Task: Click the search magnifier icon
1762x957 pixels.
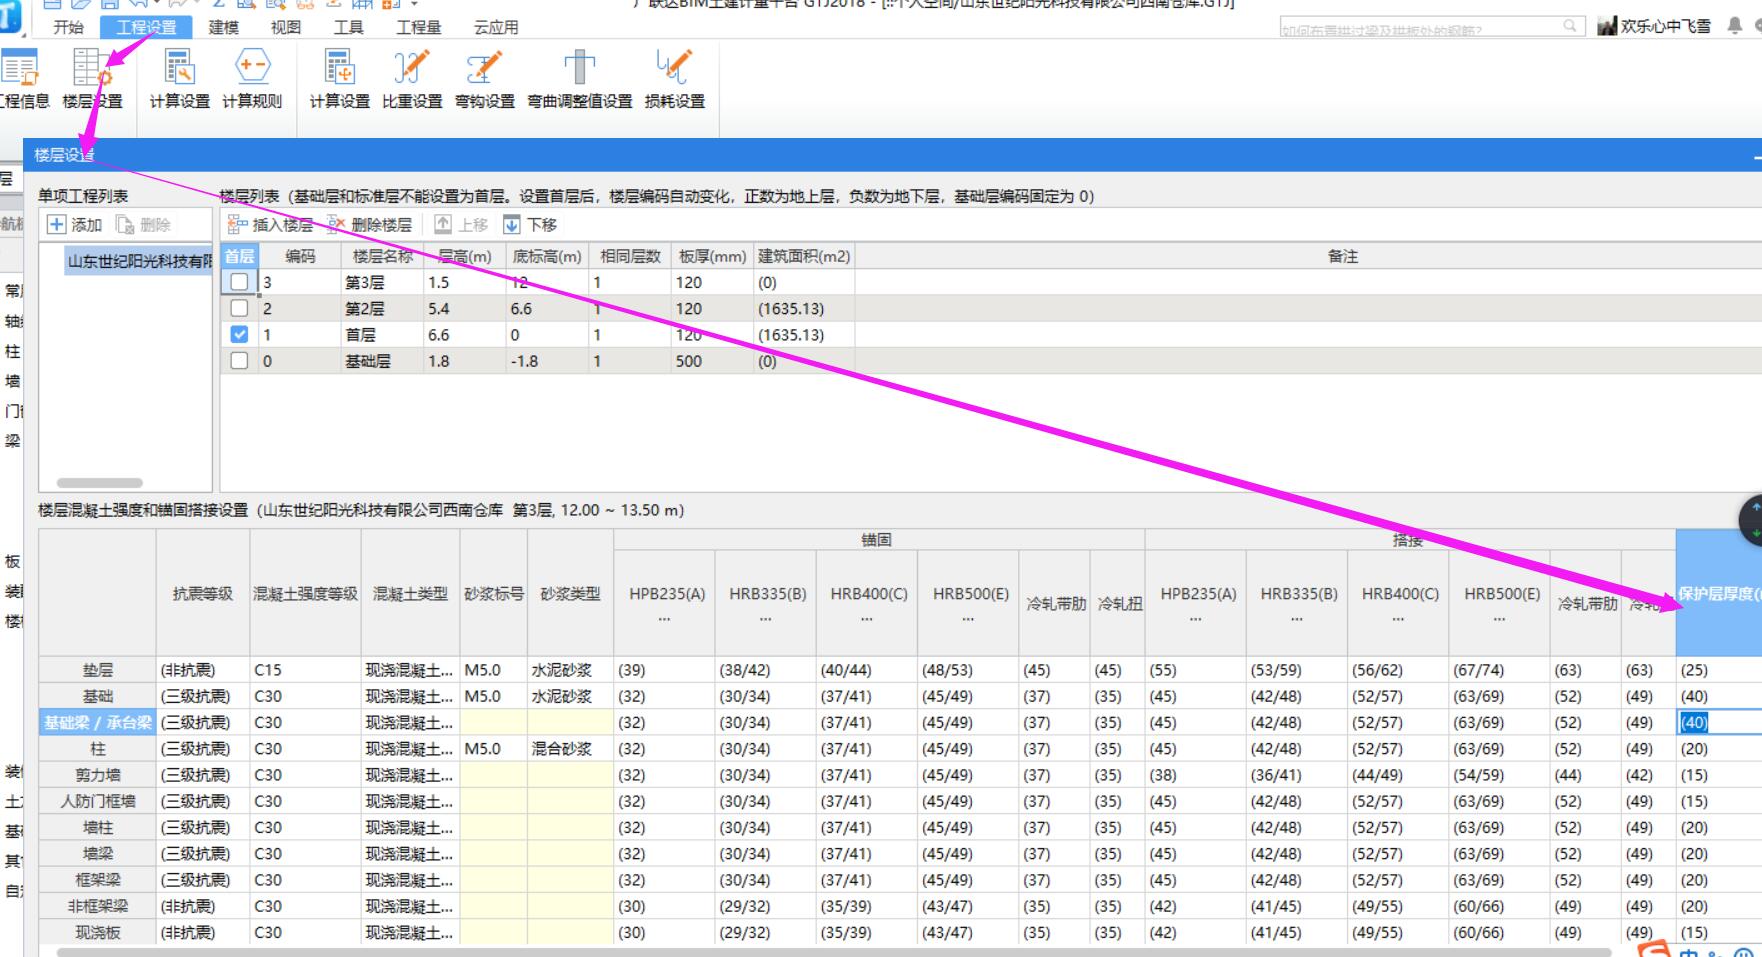Action: 1571,26
